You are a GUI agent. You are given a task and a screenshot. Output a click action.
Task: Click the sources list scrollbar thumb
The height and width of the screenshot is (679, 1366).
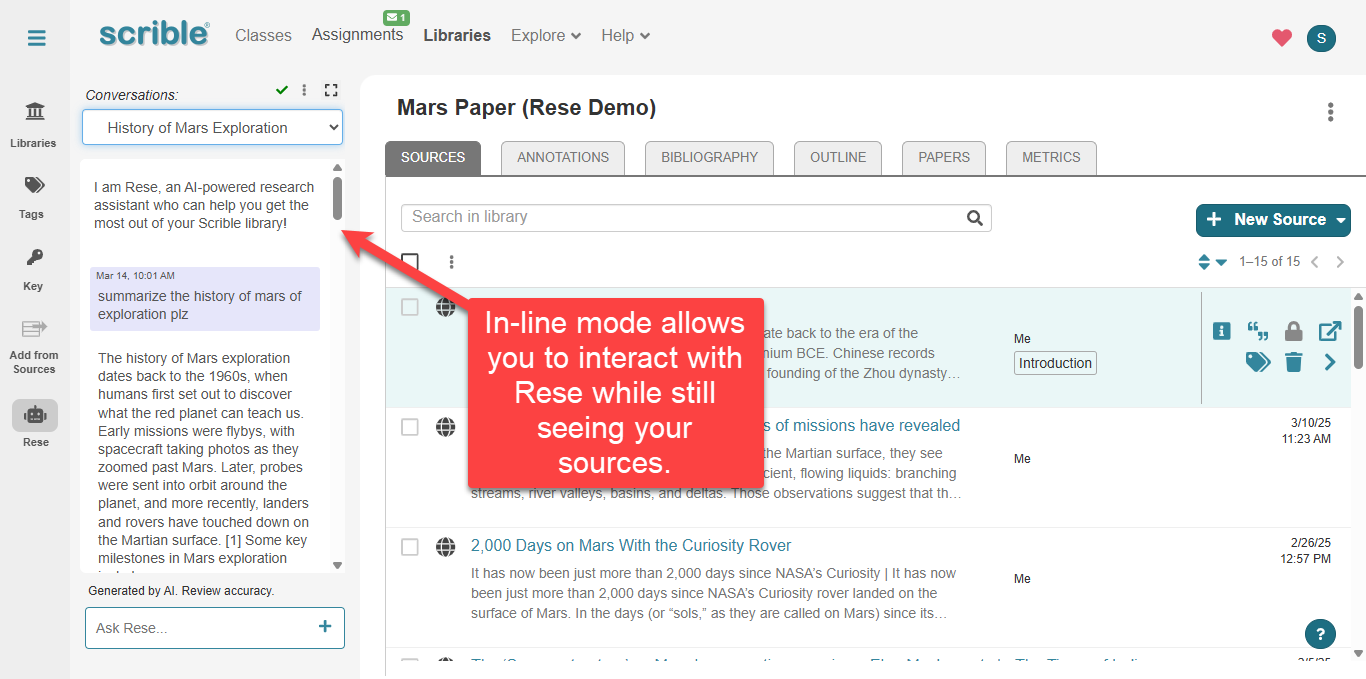pyautogui.click(x=1358, y=337)
